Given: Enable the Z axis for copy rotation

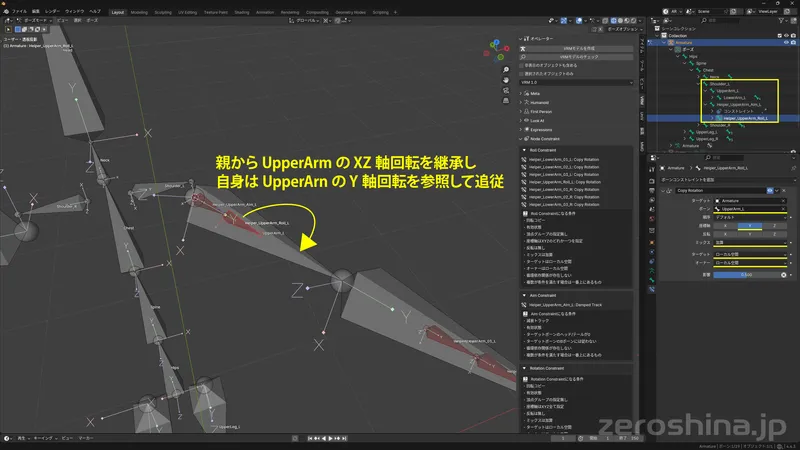Looking at the screenshot, I should (x=774, y=226).
